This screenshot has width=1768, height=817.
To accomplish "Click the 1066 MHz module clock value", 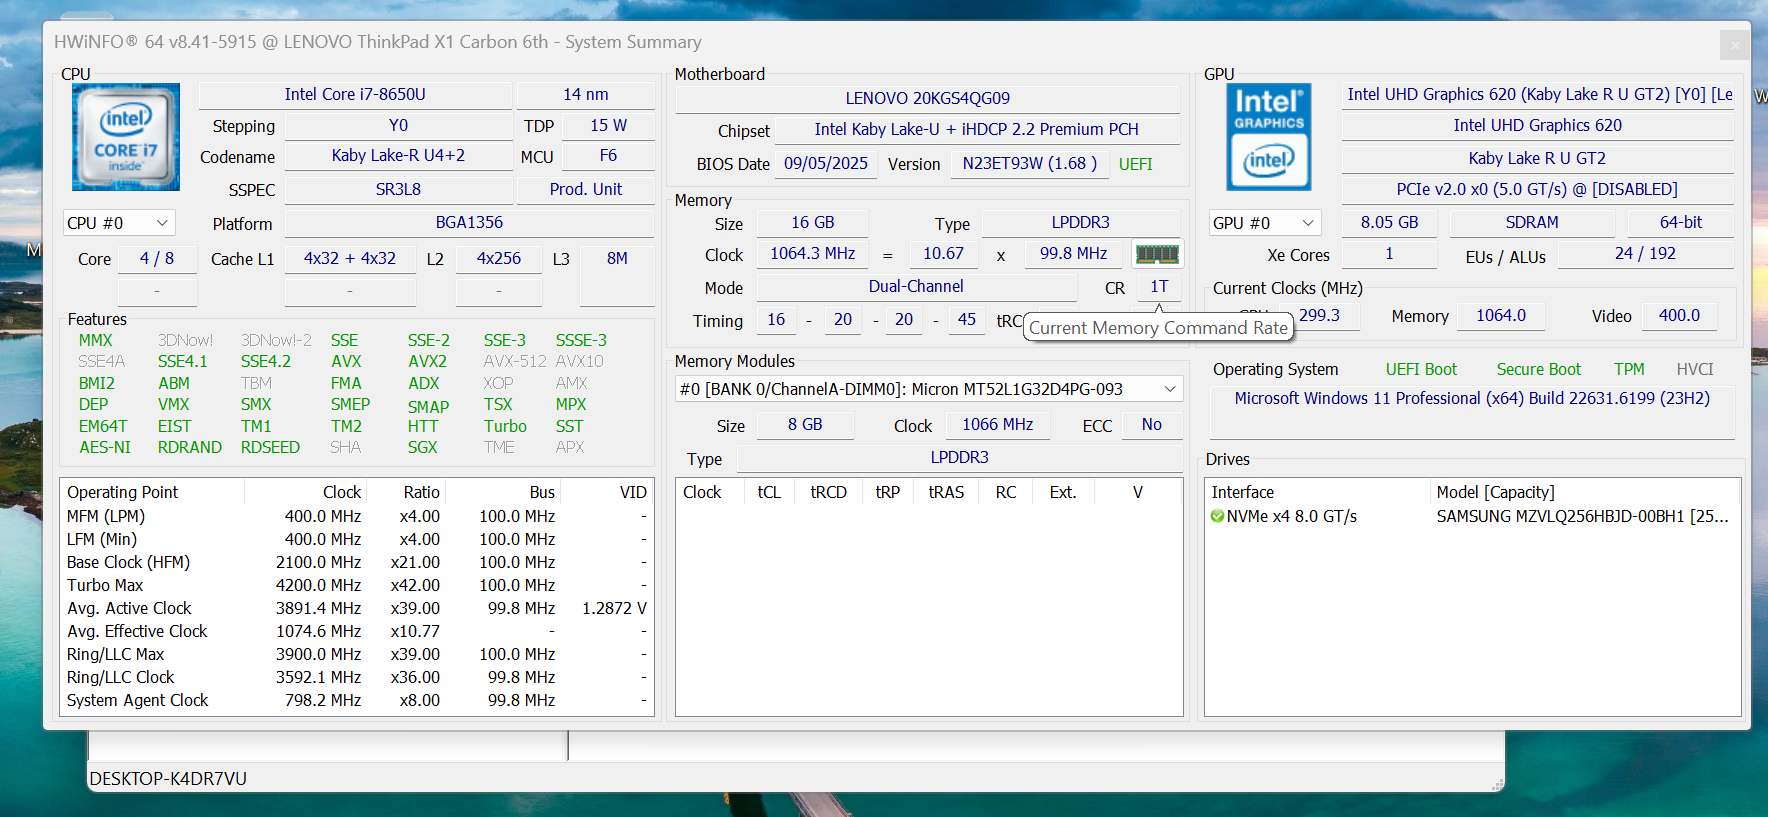I will (x=998, y=425).
